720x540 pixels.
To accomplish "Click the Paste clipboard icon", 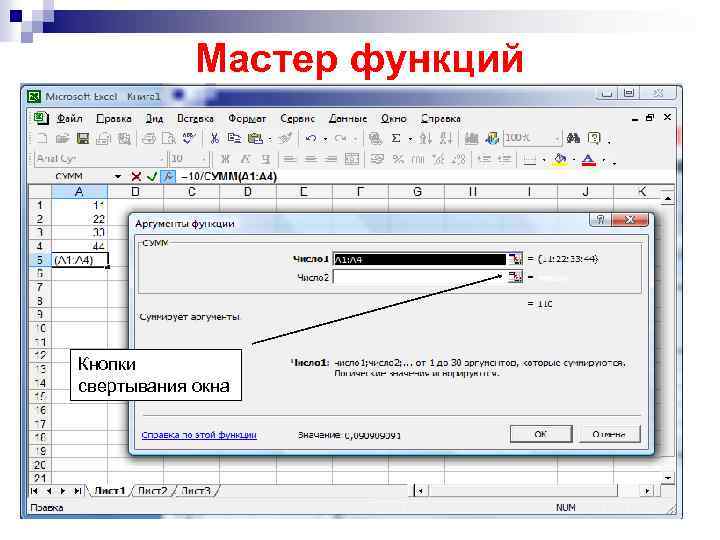I will (255, 138).
